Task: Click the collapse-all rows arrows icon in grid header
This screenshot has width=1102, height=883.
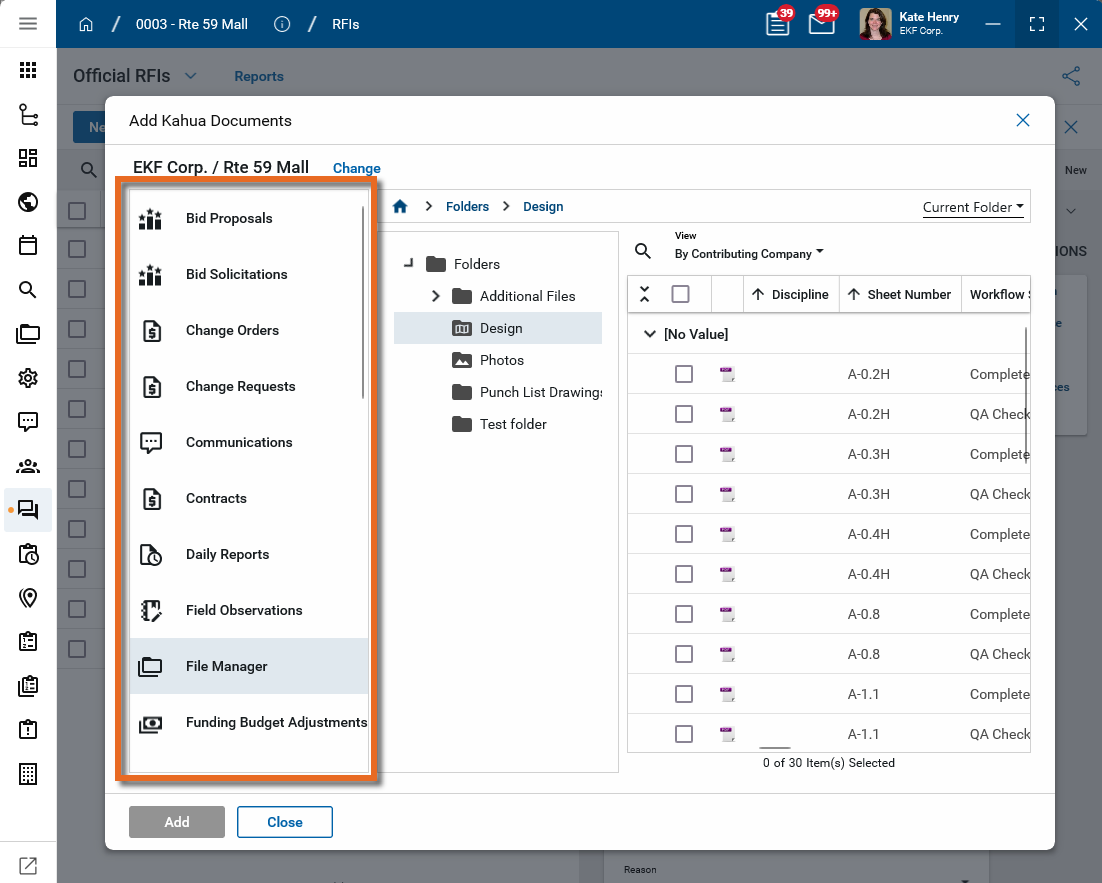Action: pos(644,294)
